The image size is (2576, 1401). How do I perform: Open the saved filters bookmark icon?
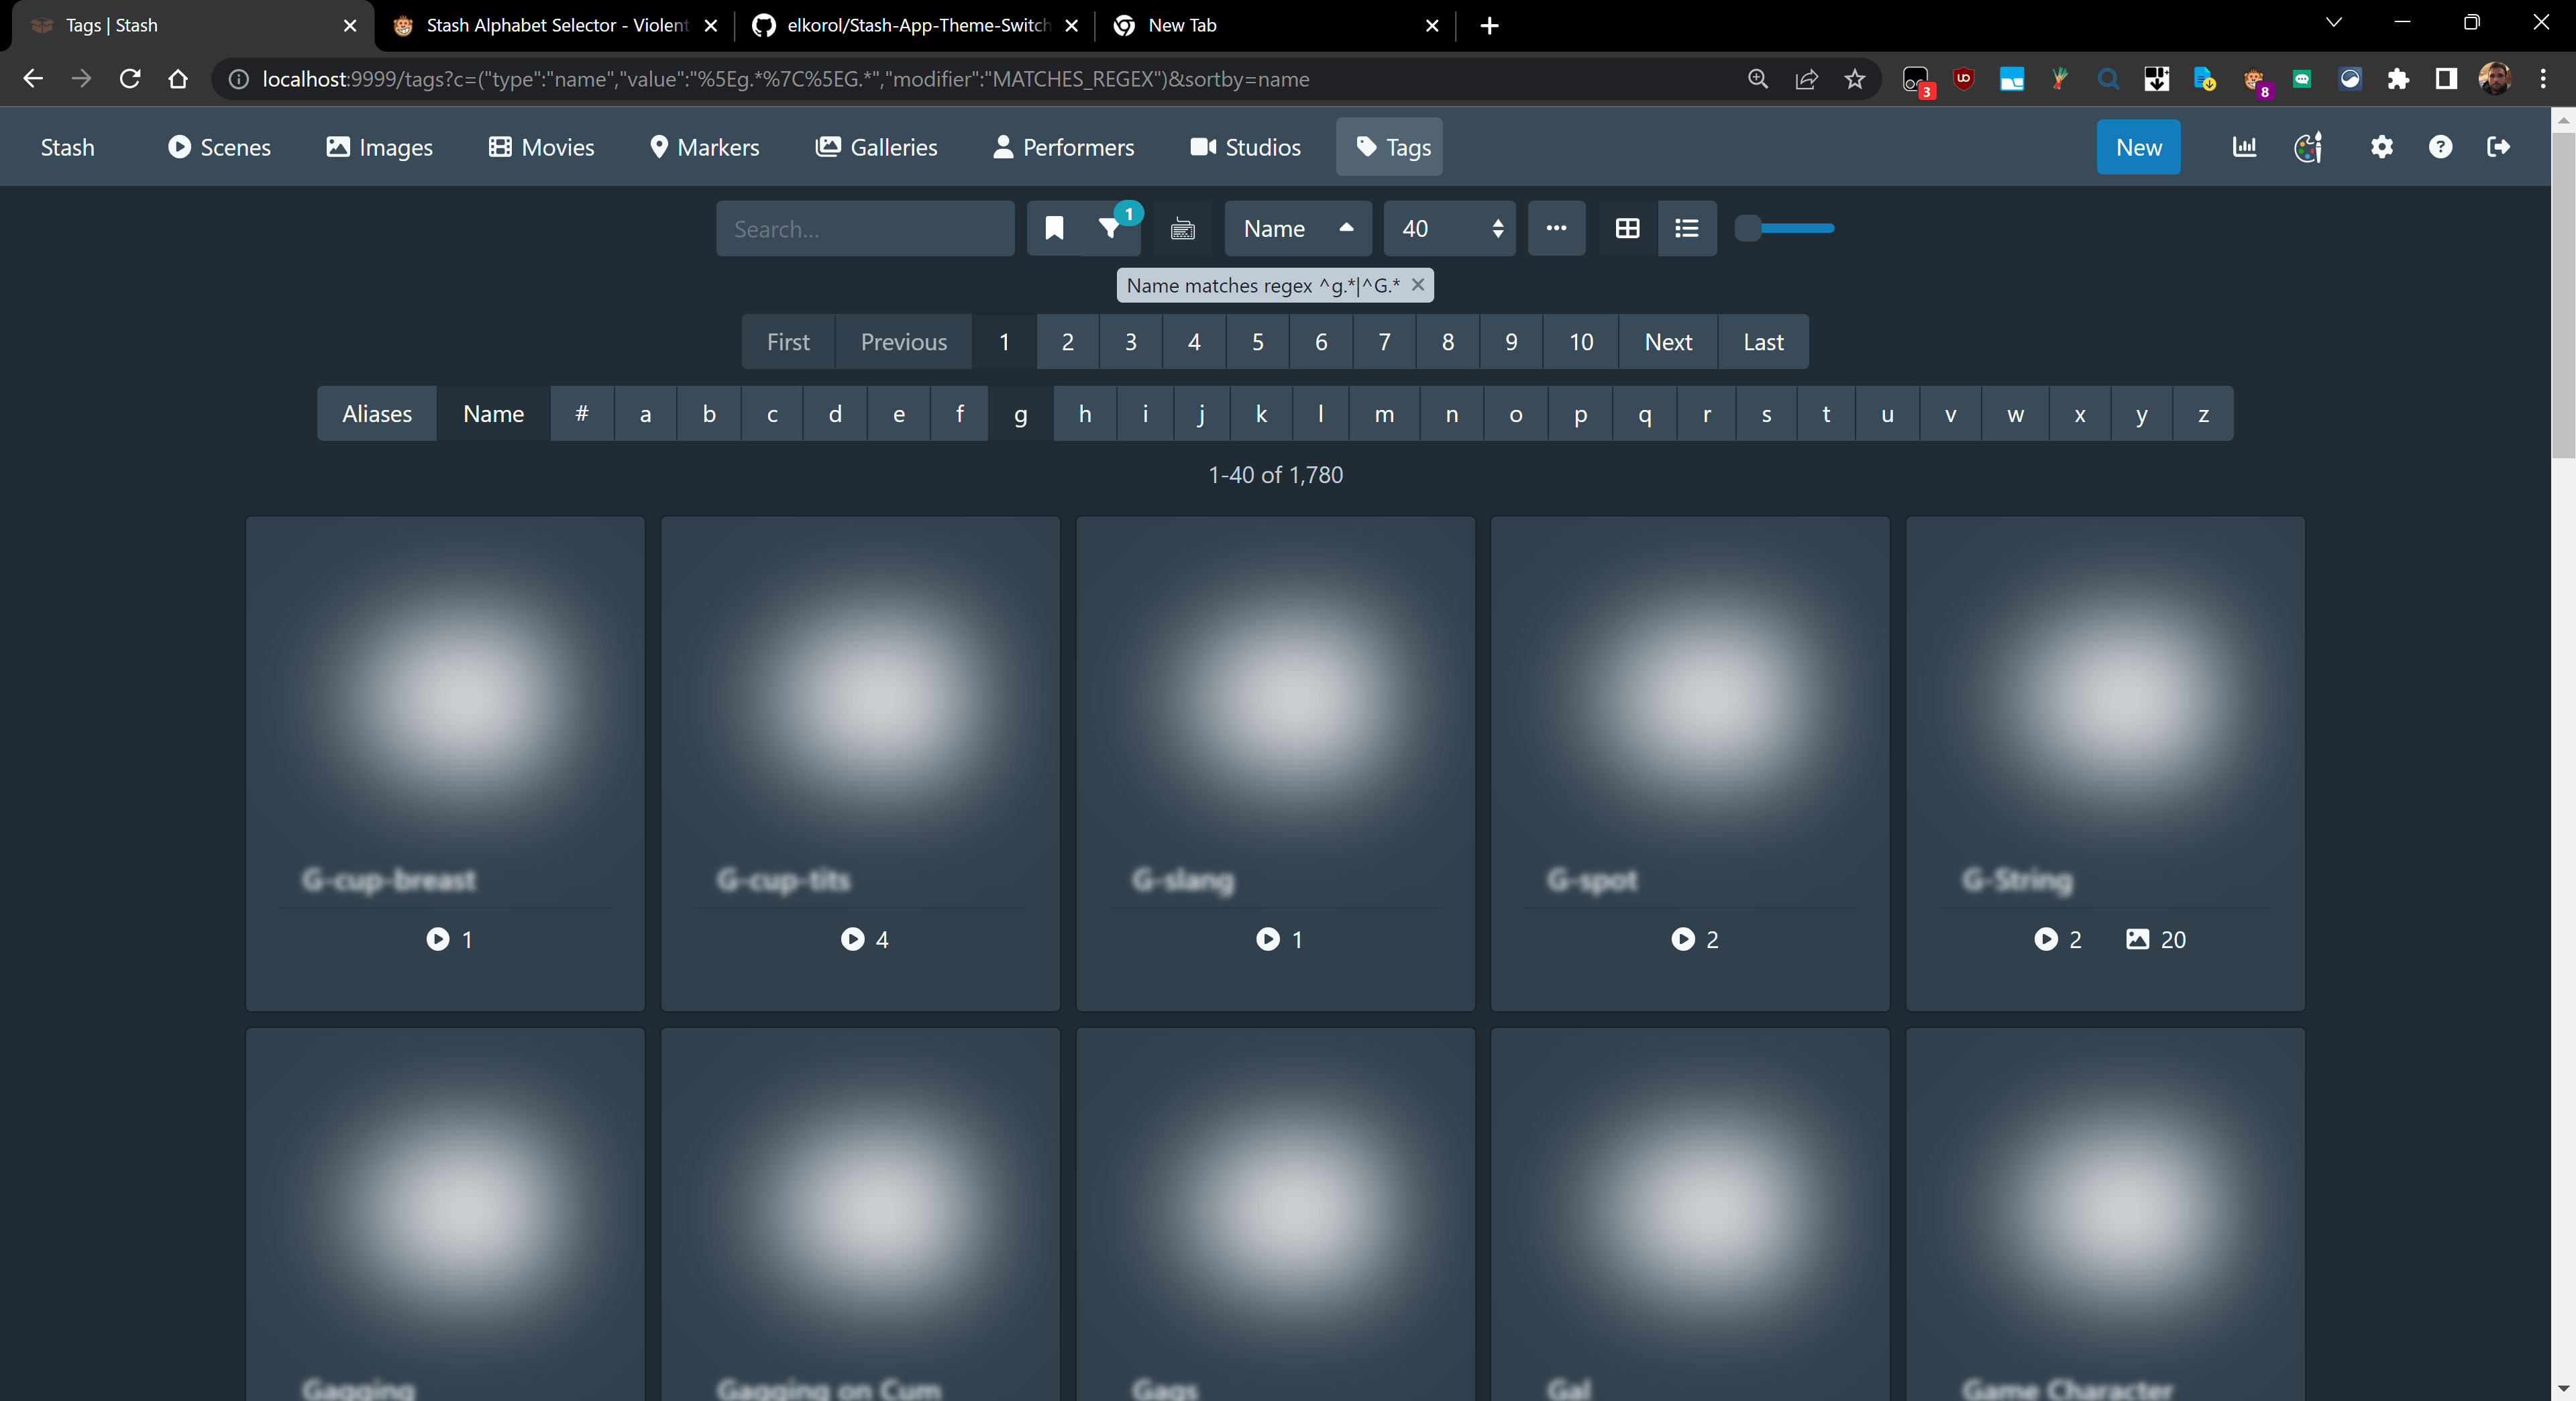pyautogui.click(x=1054, y=228)
